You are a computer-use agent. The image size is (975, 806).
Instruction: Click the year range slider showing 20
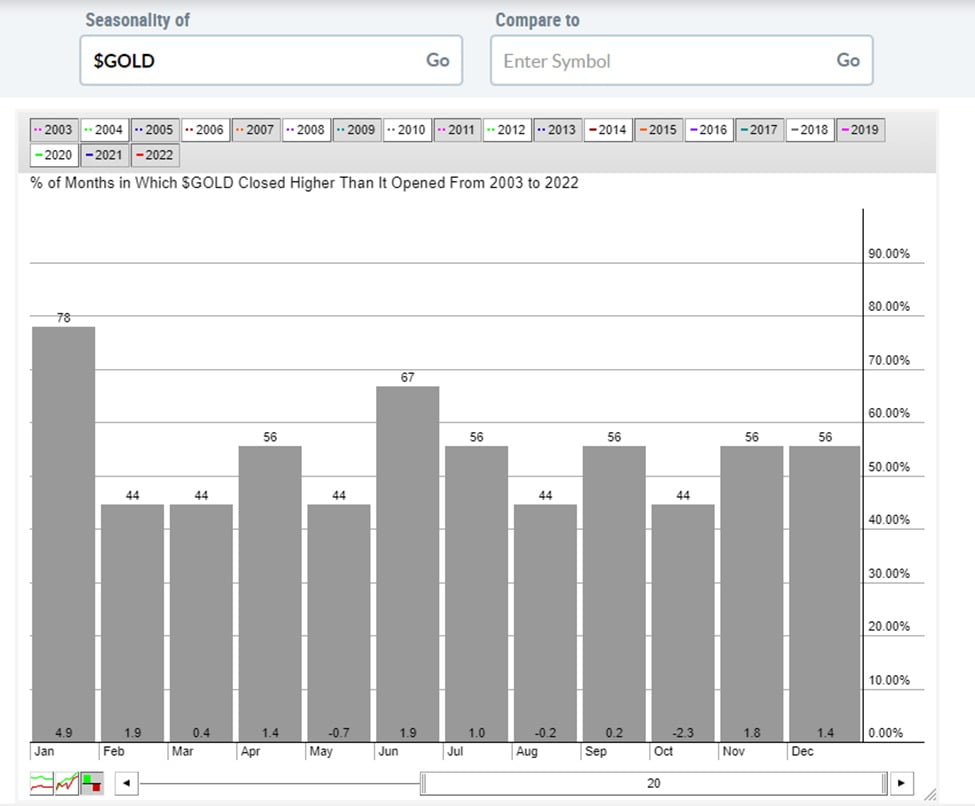pos(653,783)
